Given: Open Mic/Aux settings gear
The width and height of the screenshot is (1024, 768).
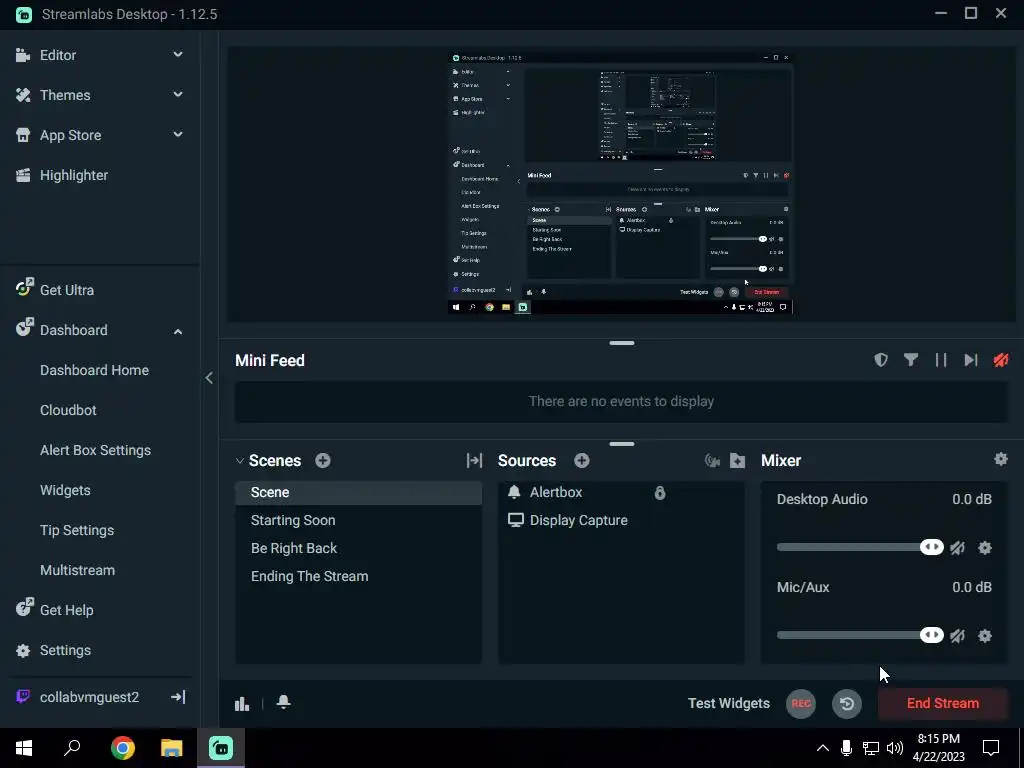Looking at the screenshot, I should tap(985, 636).
